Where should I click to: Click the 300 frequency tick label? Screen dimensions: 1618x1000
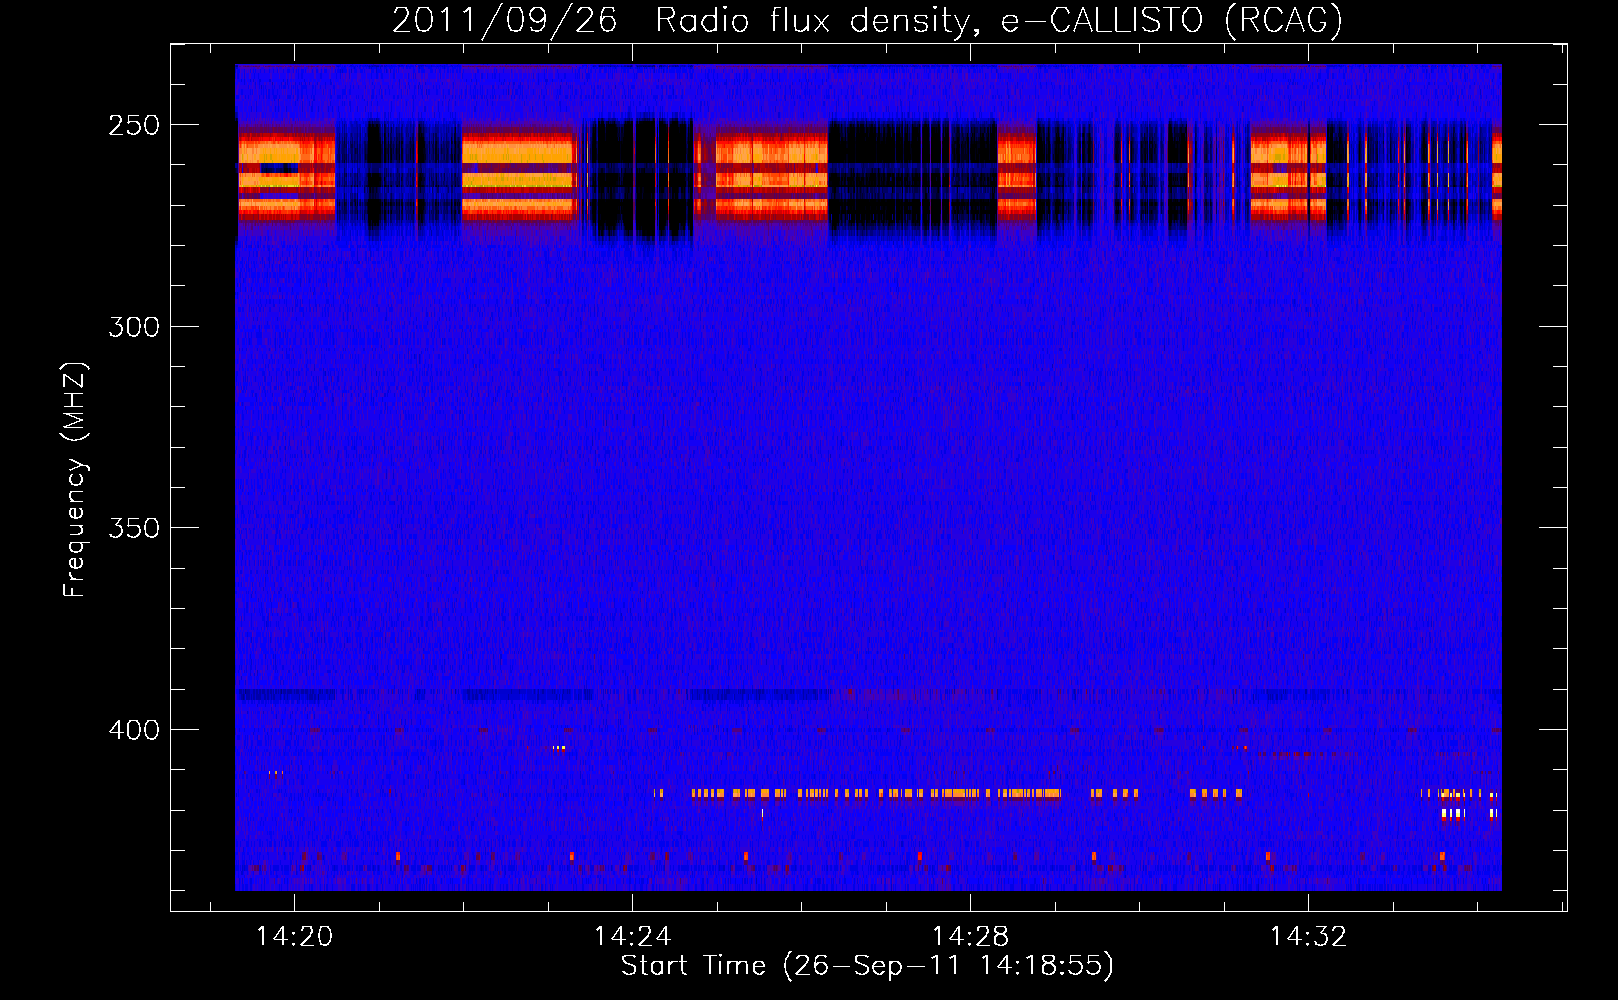click(134, 327)
